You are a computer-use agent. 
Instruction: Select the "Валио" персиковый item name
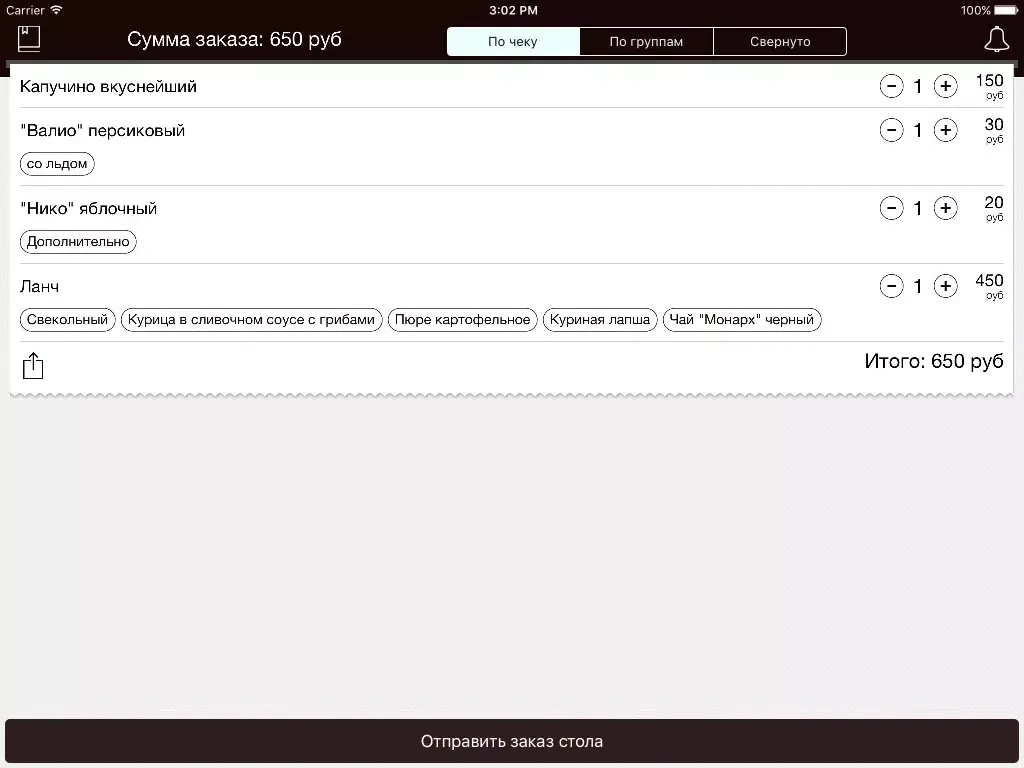pyautogui.click(x=103, y=131)
